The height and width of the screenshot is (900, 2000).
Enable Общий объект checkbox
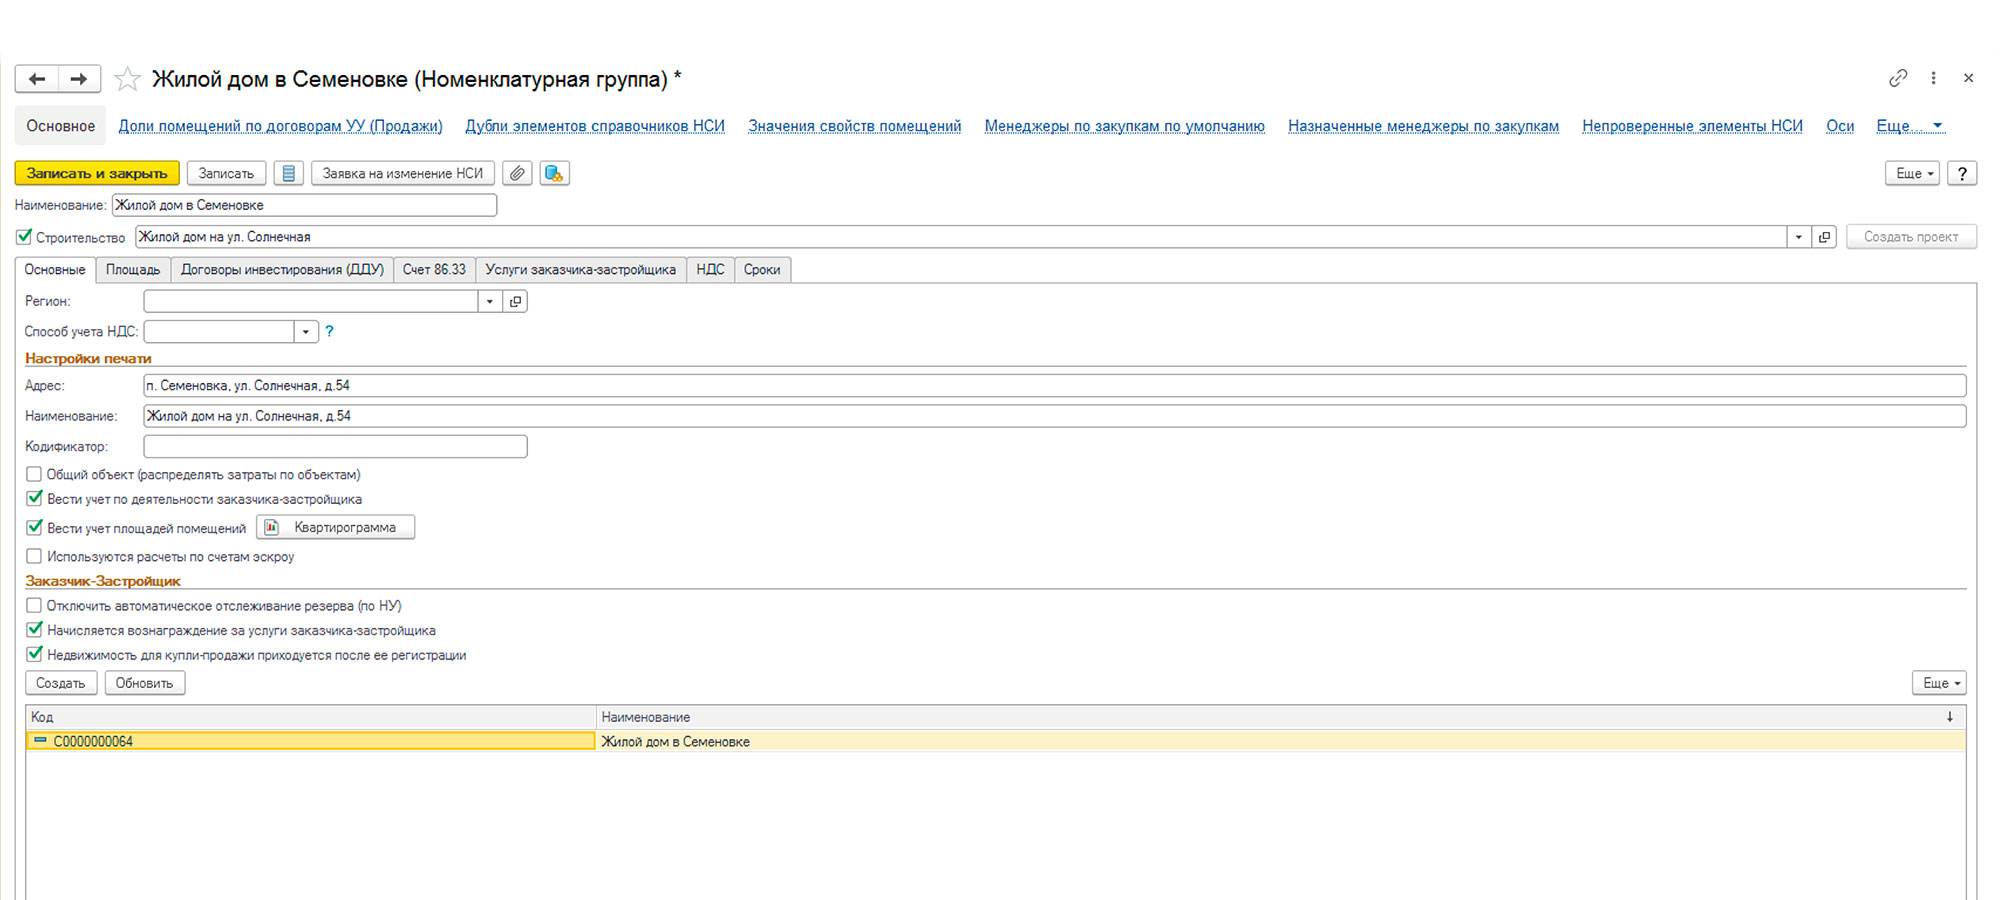click(x=34, y=474)
